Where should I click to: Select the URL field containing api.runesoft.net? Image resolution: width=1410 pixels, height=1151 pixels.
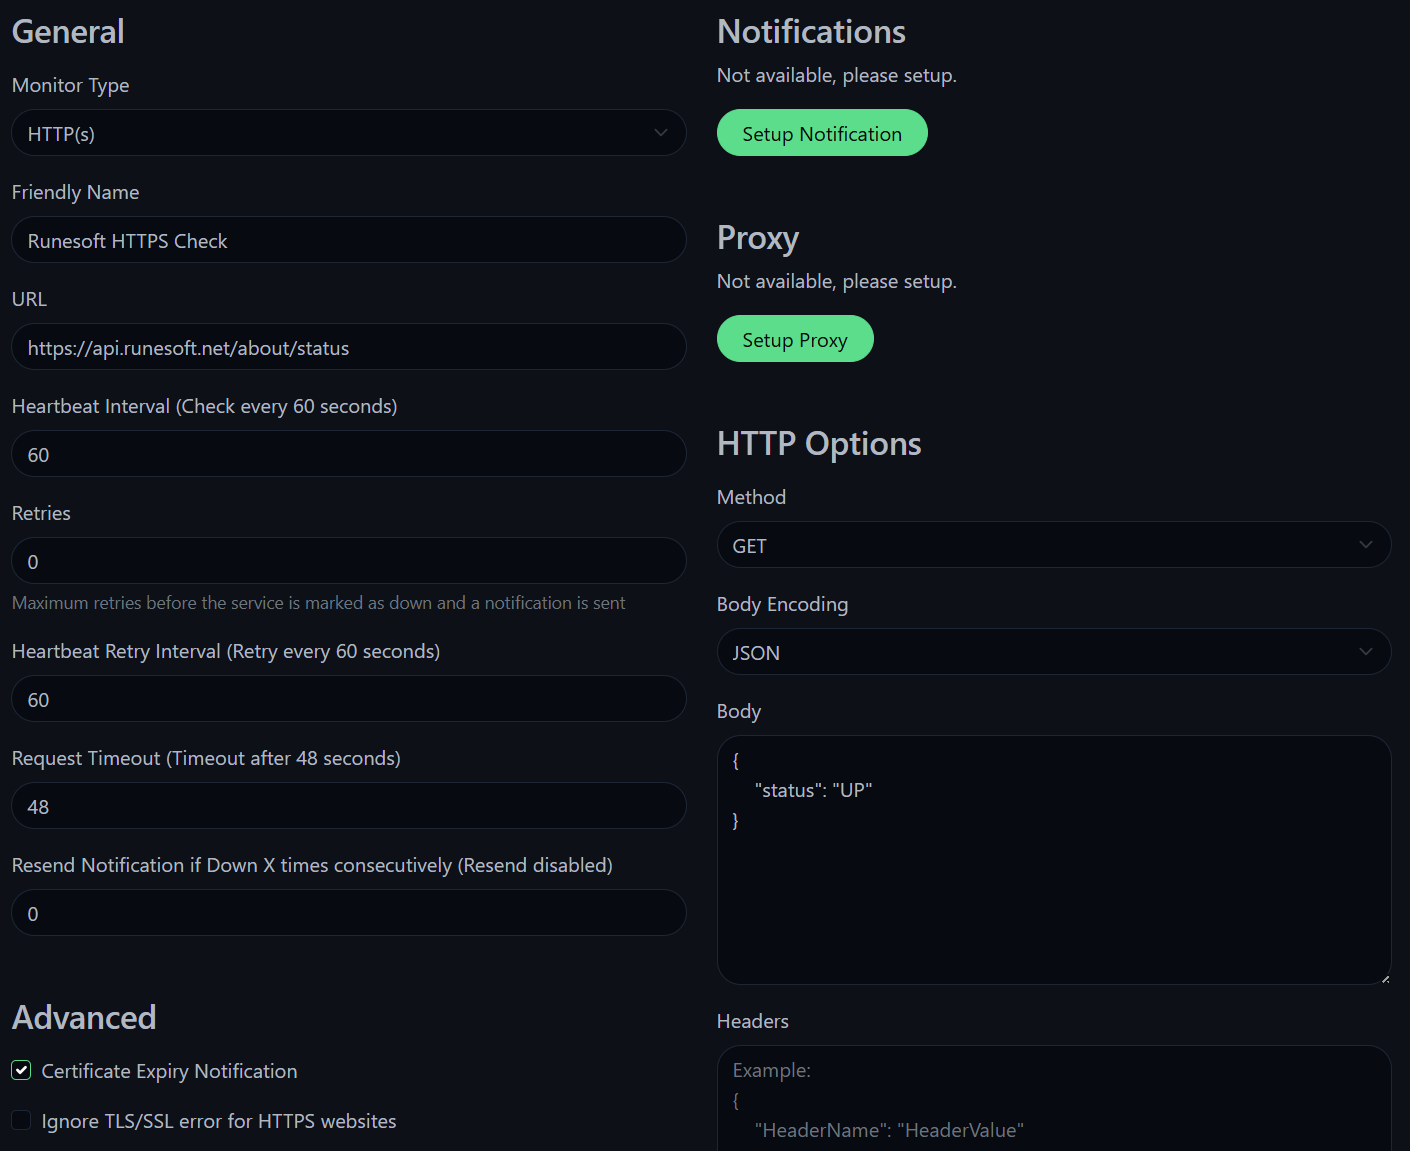coord(348,347)
